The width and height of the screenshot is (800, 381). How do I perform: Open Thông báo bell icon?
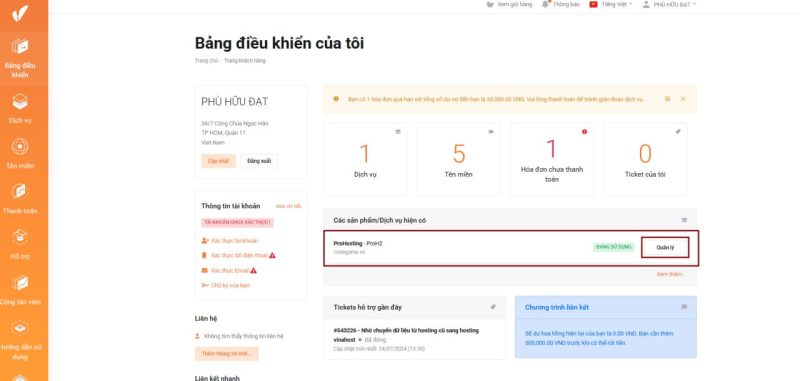point(545,4)
